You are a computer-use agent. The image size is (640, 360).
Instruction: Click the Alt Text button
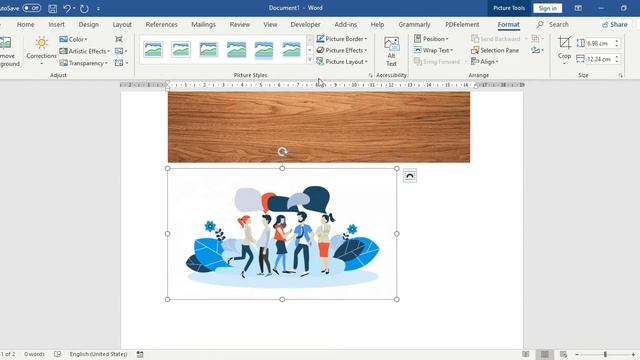[391, 51]
